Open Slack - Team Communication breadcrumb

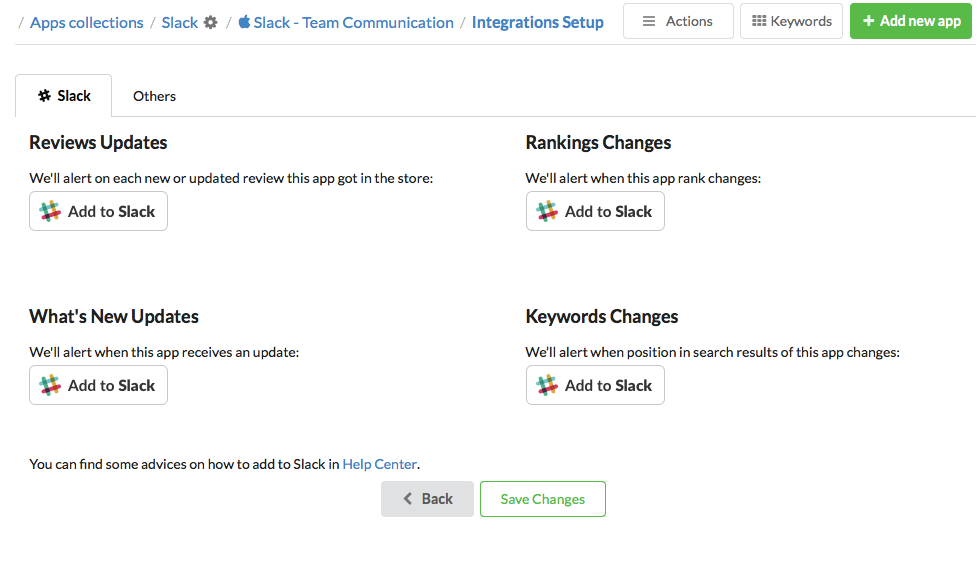353,22
